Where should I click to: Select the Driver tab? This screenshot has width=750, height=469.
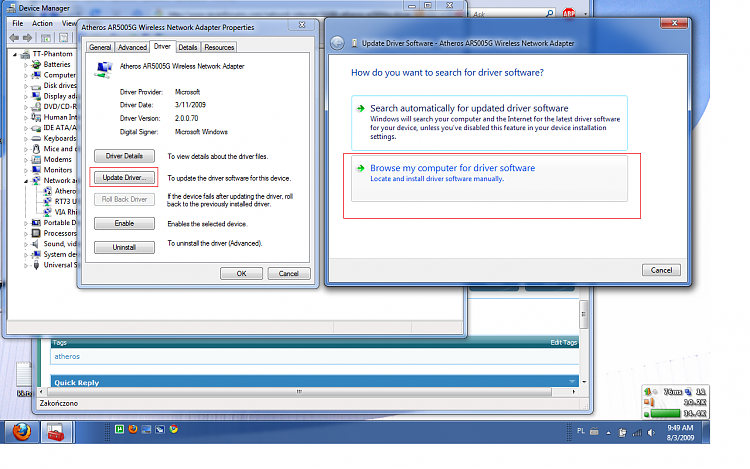coord(162,46)
